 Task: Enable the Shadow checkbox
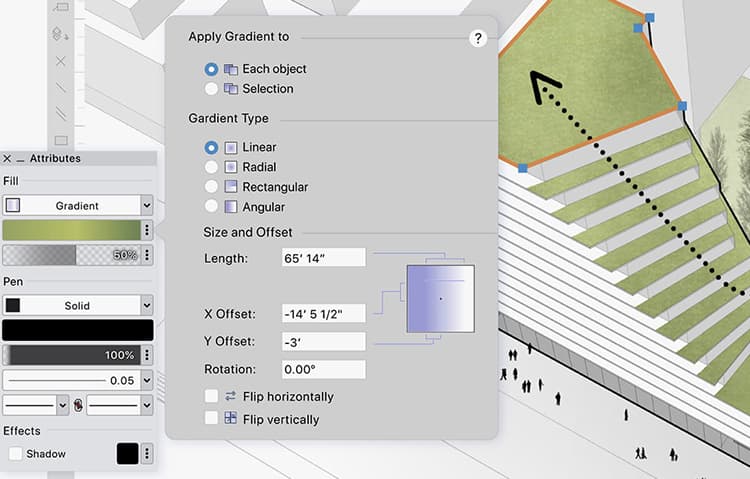coord(15,454)
